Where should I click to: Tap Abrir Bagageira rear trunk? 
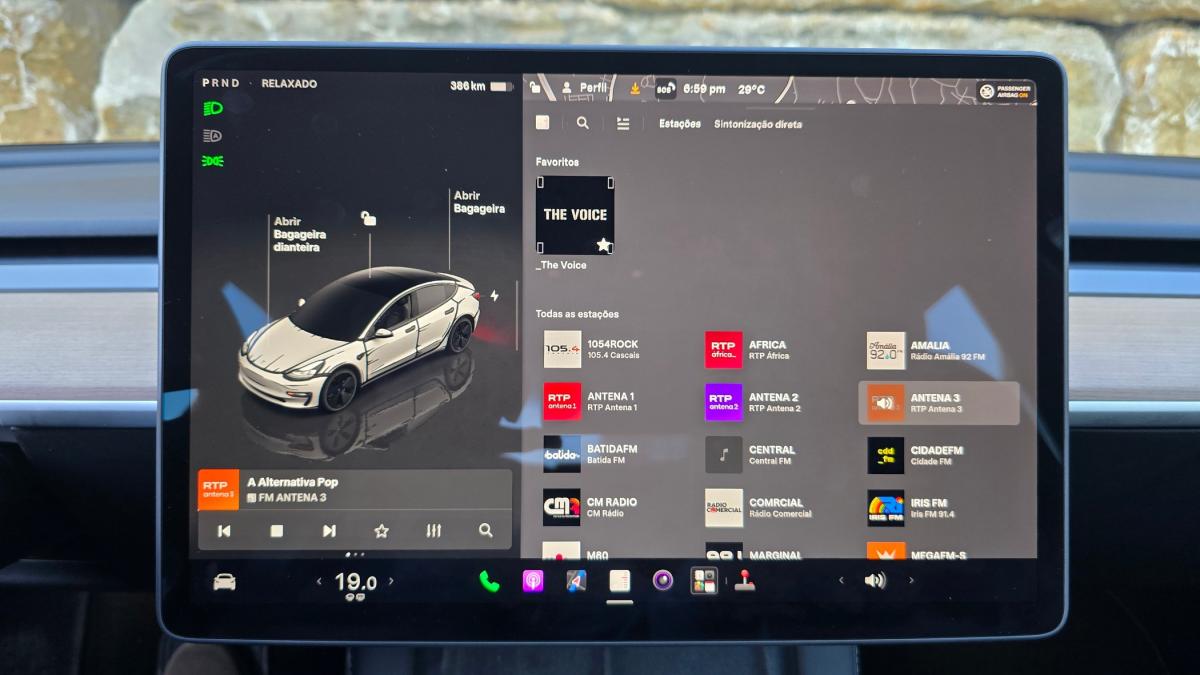point(479,202)
